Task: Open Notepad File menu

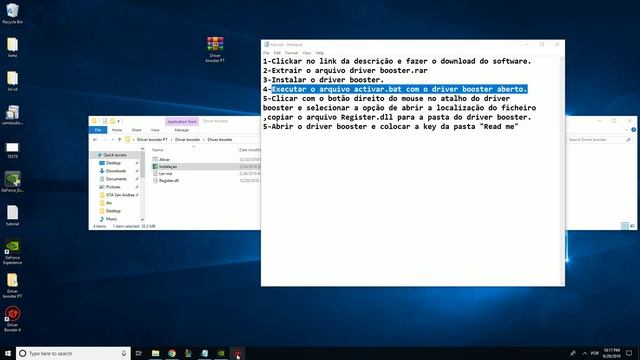Action: coord(266,53)
